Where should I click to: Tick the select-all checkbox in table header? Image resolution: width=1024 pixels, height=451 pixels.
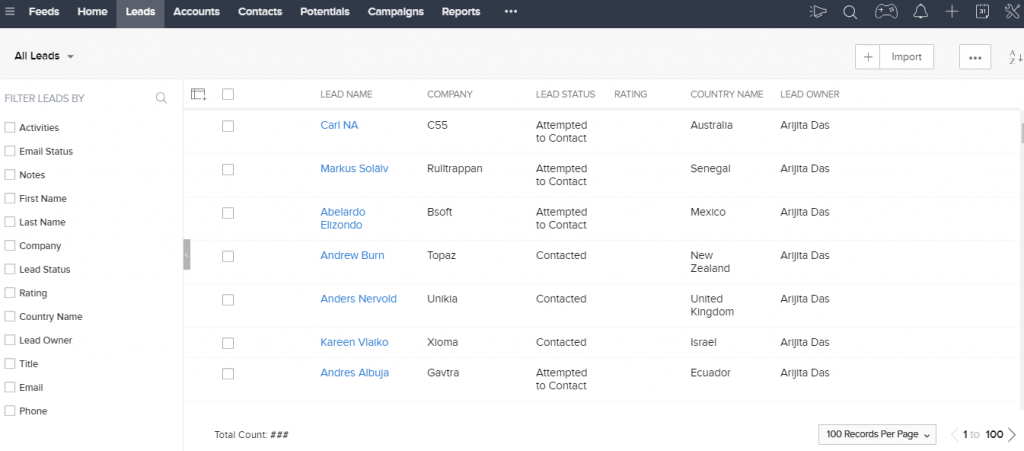[228, 94]
